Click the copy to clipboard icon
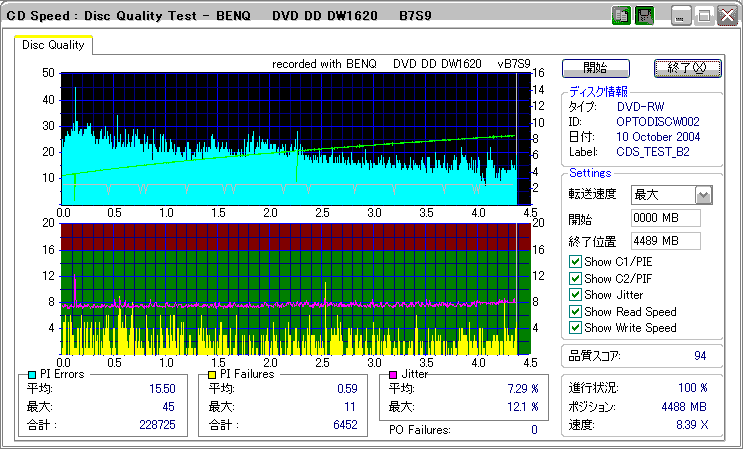The width and height of the screenshot is (743, 449). [621, 16]
